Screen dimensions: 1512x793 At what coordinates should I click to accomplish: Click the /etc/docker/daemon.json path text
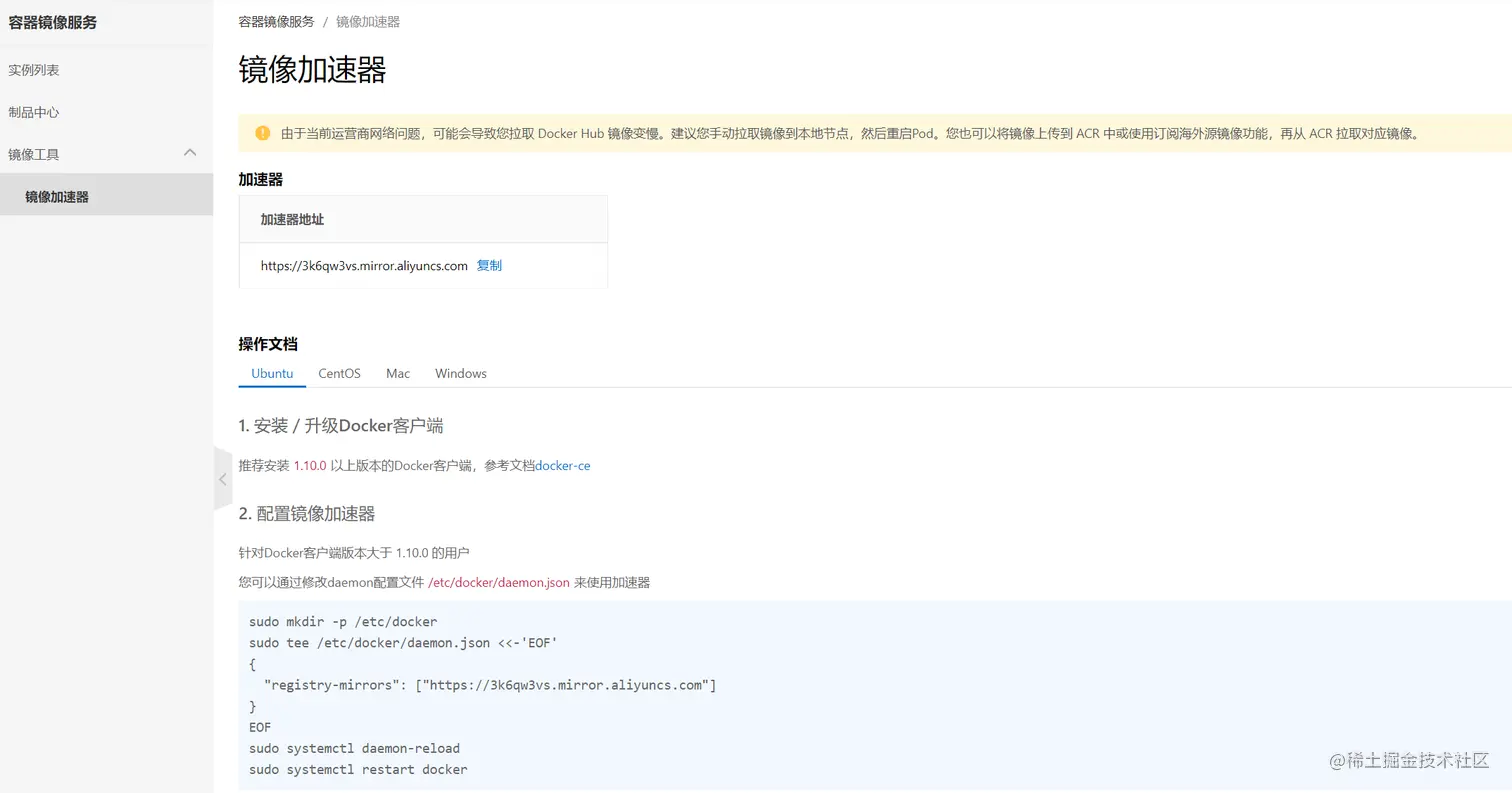tap(499, 582)
